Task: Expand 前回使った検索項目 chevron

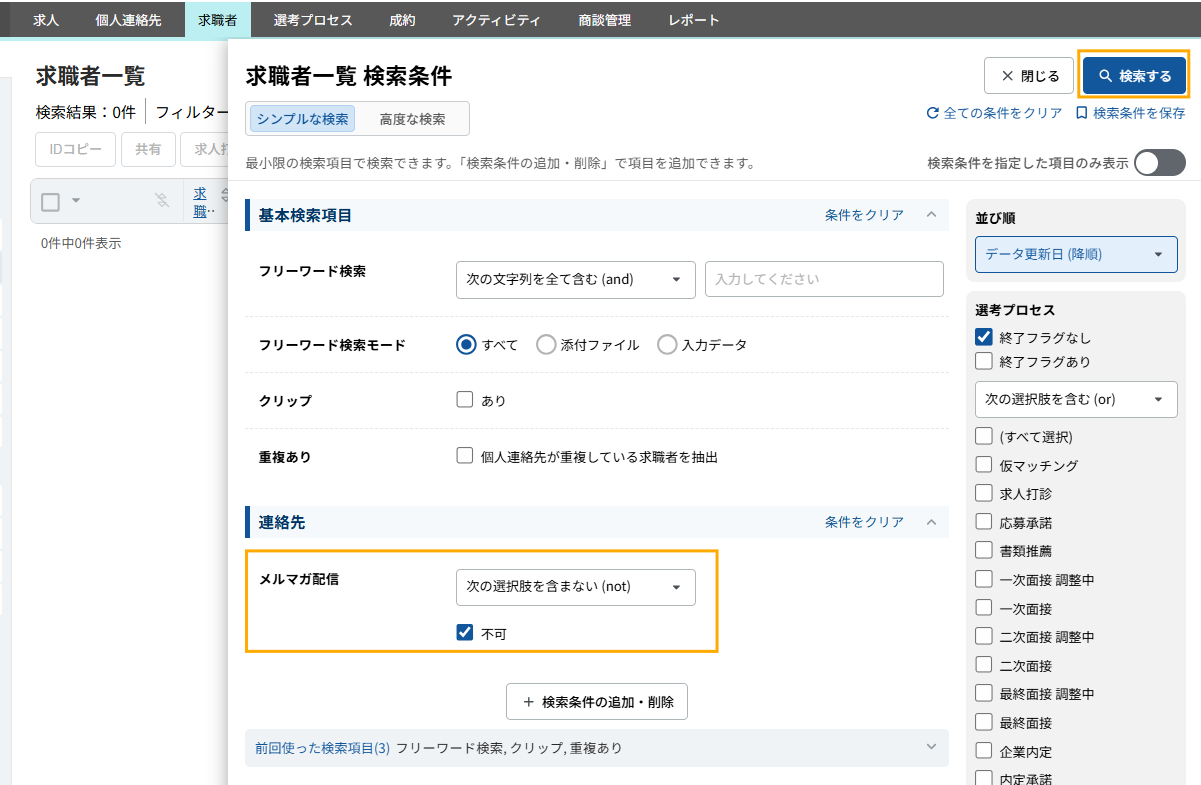Action: click(931, 747)
